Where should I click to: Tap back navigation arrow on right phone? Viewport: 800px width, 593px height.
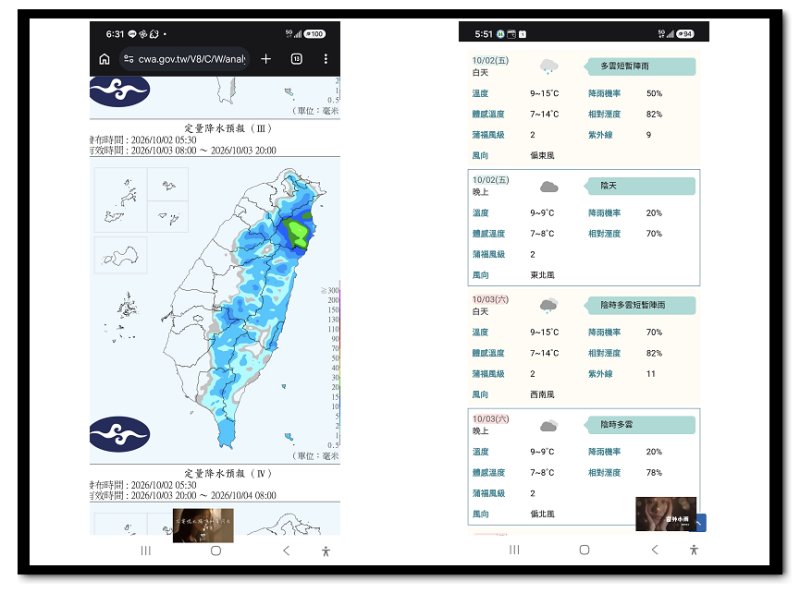[x=655, y=550]
